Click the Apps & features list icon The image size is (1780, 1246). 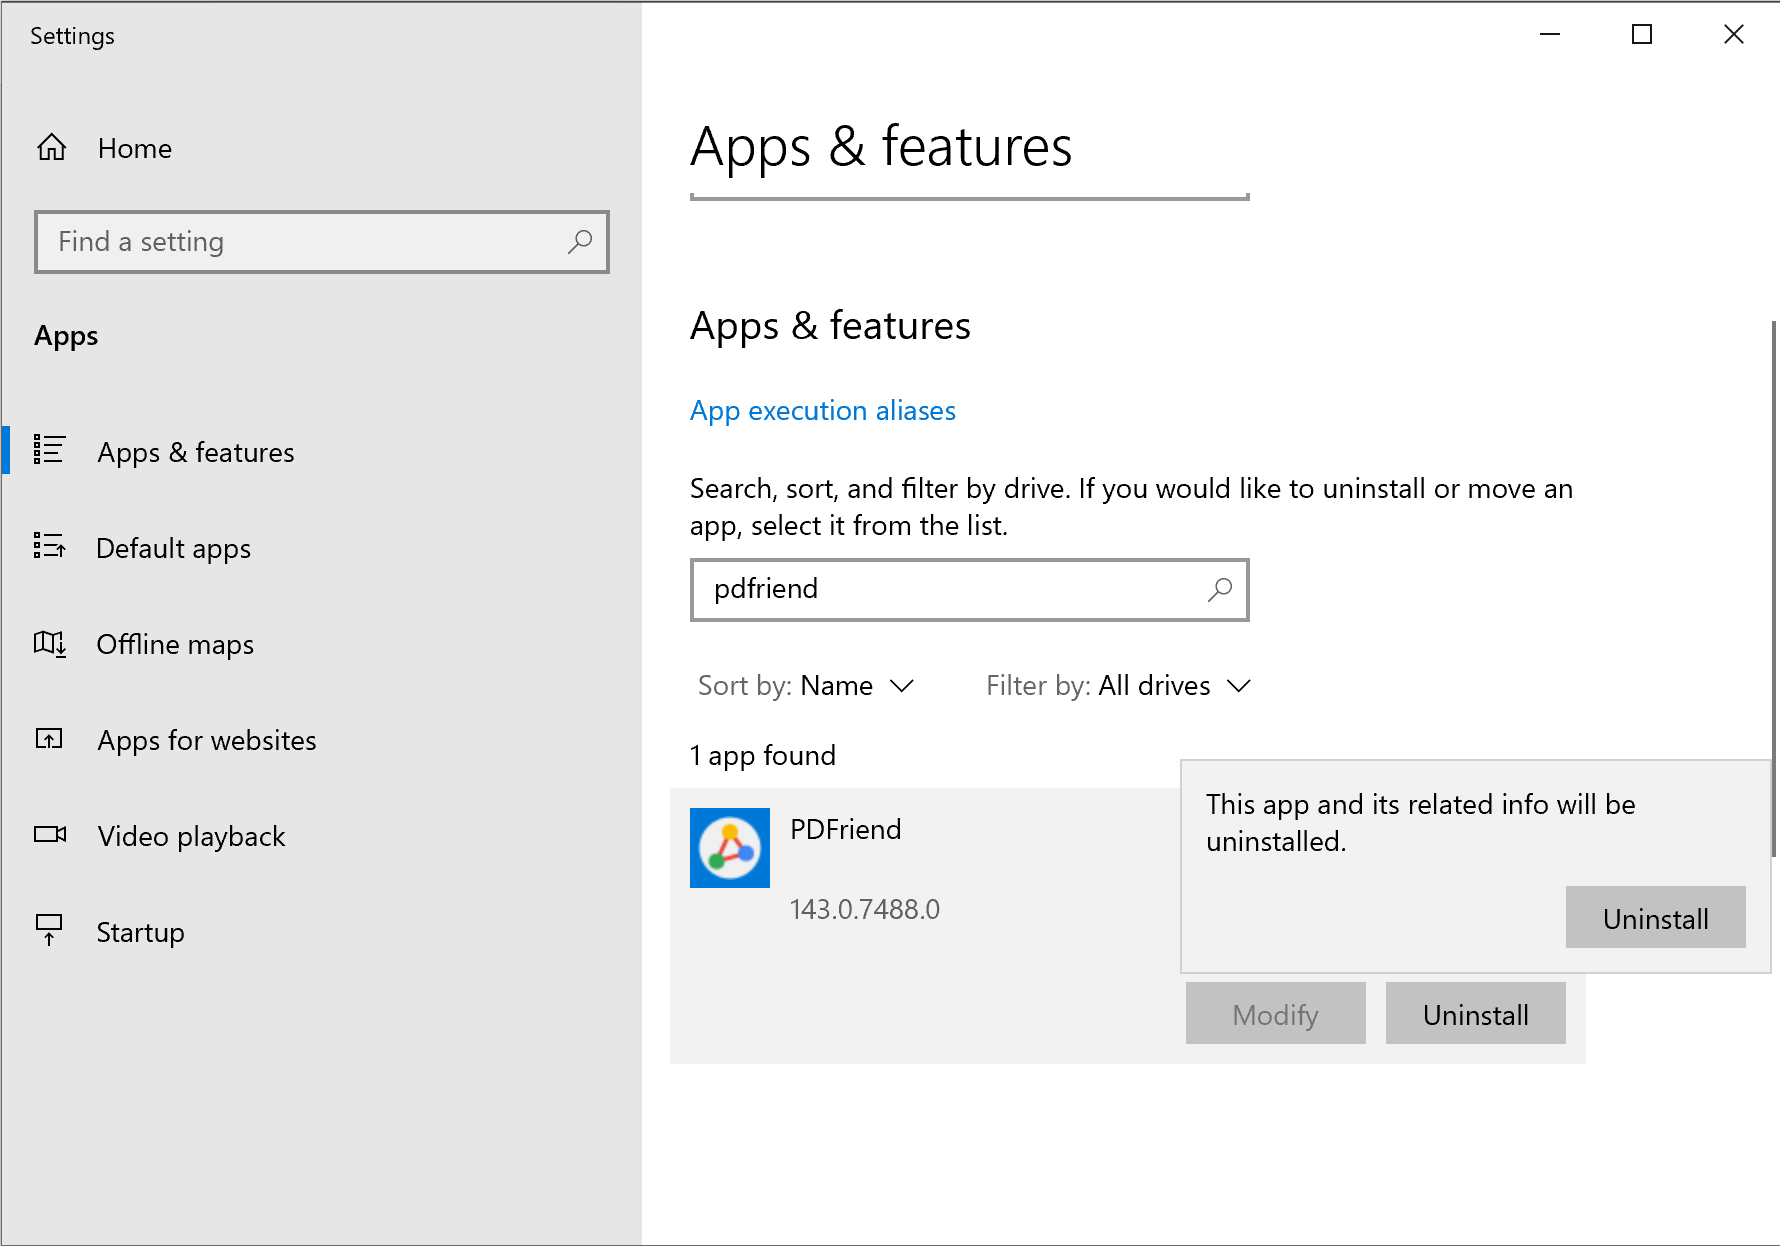pyautogui.click(x=49, y=450)
